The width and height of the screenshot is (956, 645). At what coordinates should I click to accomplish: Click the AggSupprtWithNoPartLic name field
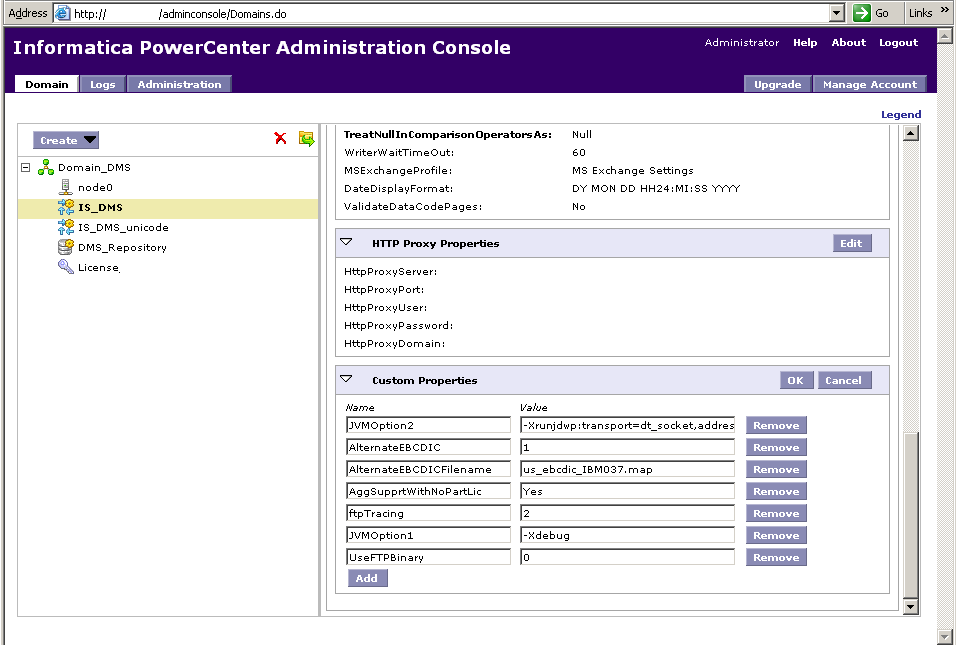[x=428, y=491]
